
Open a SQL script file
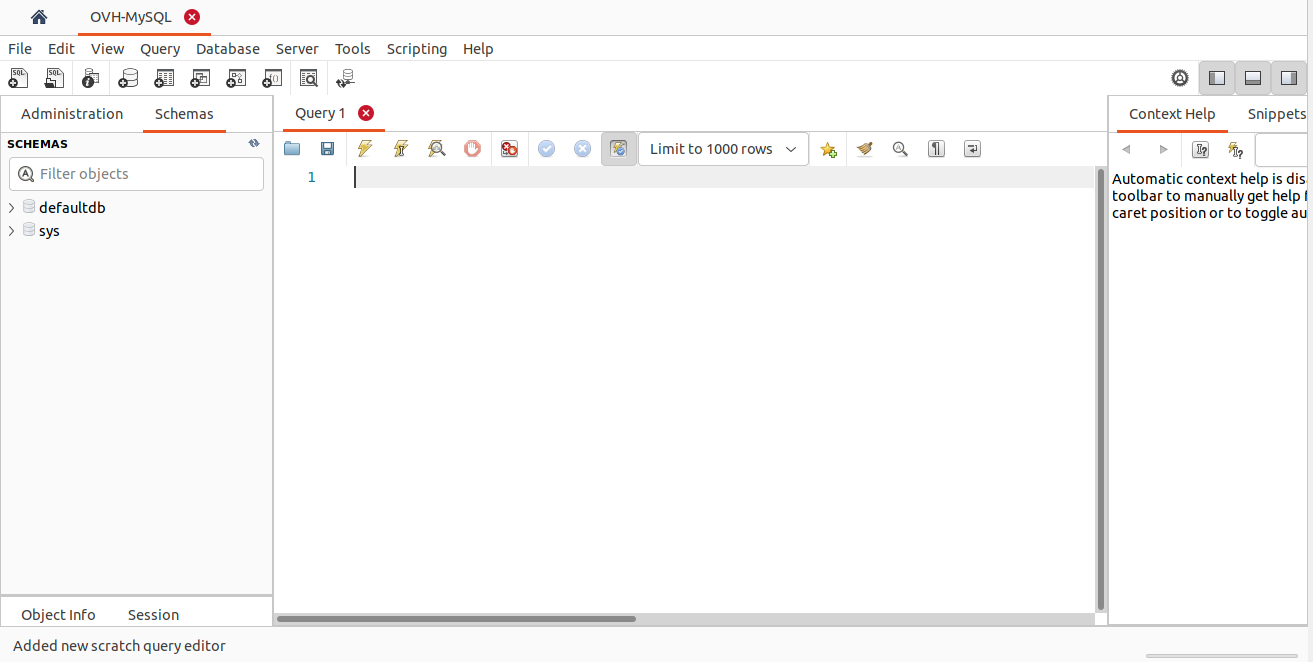54,78
